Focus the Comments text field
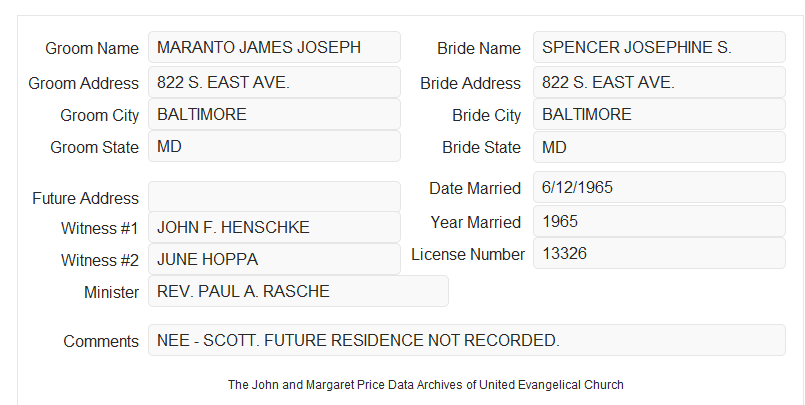The height and width of the screenshot is (405, 805). [x=467, y=340]
